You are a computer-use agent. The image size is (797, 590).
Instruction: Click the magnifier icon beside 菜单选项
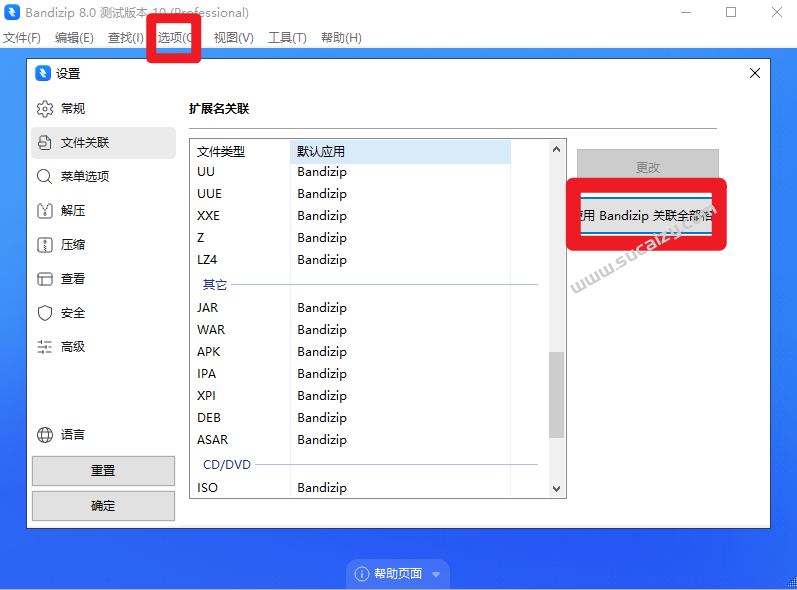pos(45,177)
